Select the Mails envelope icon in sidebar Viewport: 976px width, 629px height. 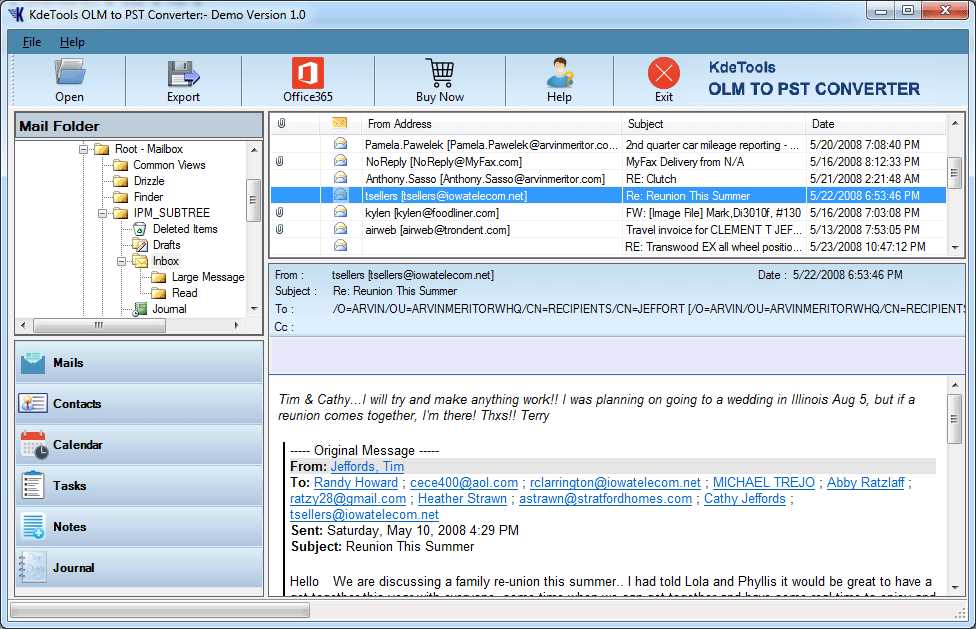pos(33,363)
